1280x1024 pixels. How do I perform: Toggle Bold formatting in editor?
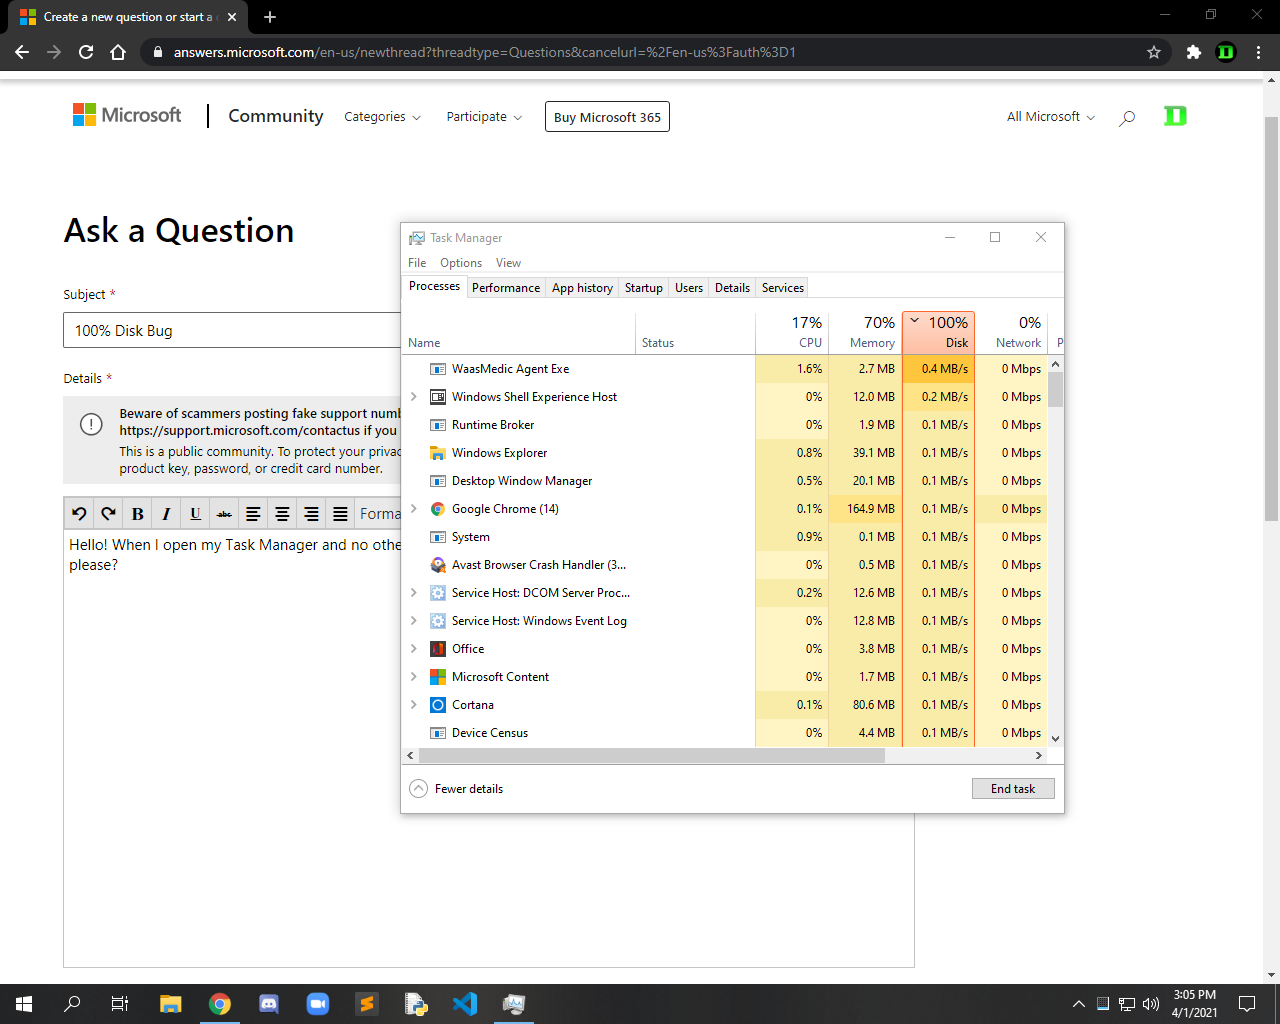pyautogui.click(x=137, y=514)
